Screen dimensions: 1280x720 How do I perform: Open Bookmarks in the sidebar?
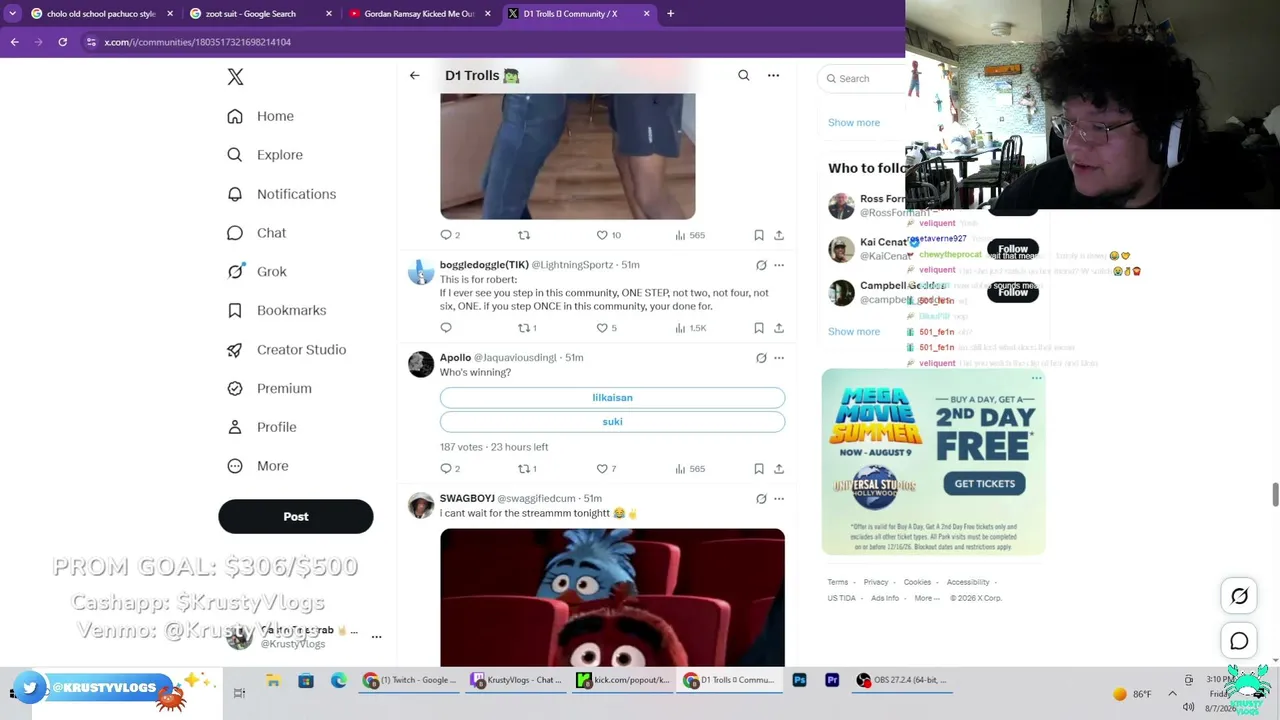coord(277,310)
